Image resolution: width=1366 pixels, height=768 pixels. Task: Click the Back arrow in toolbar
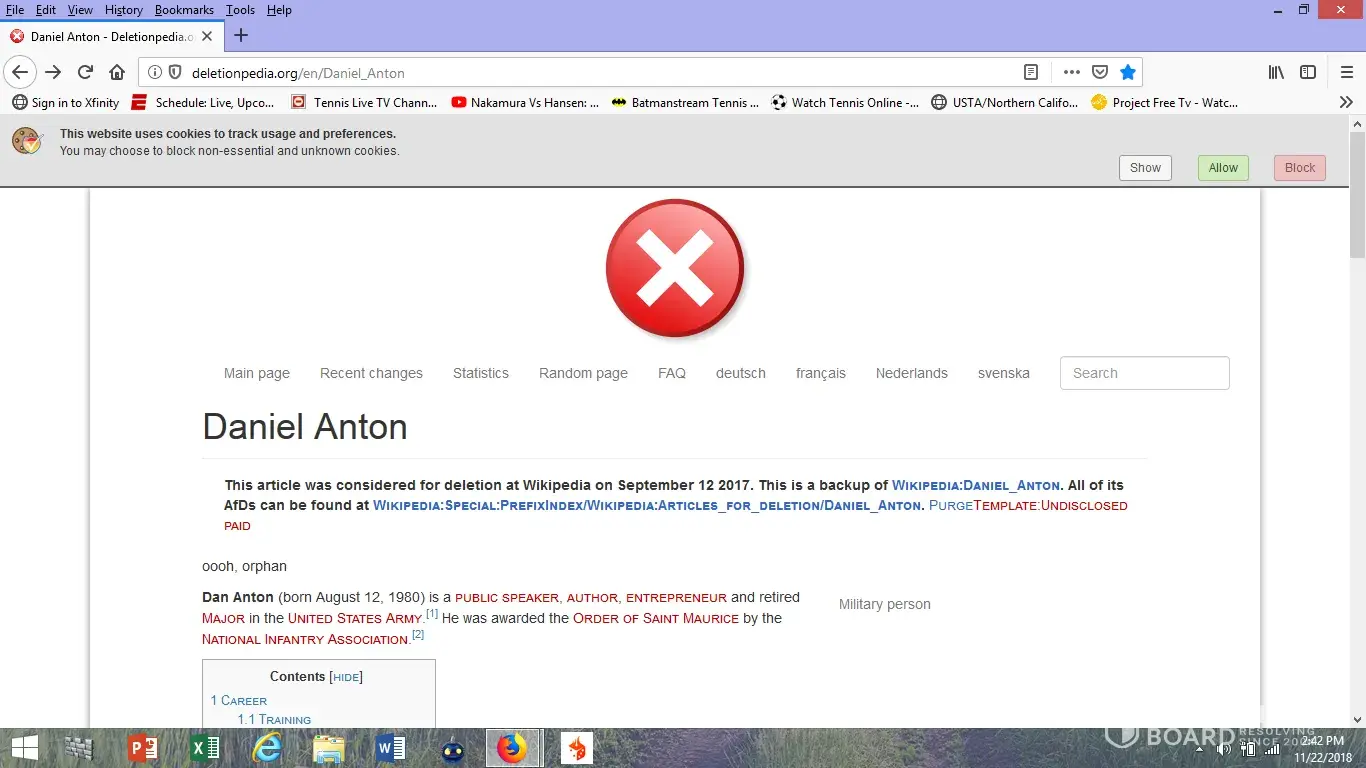pos(20,72)
